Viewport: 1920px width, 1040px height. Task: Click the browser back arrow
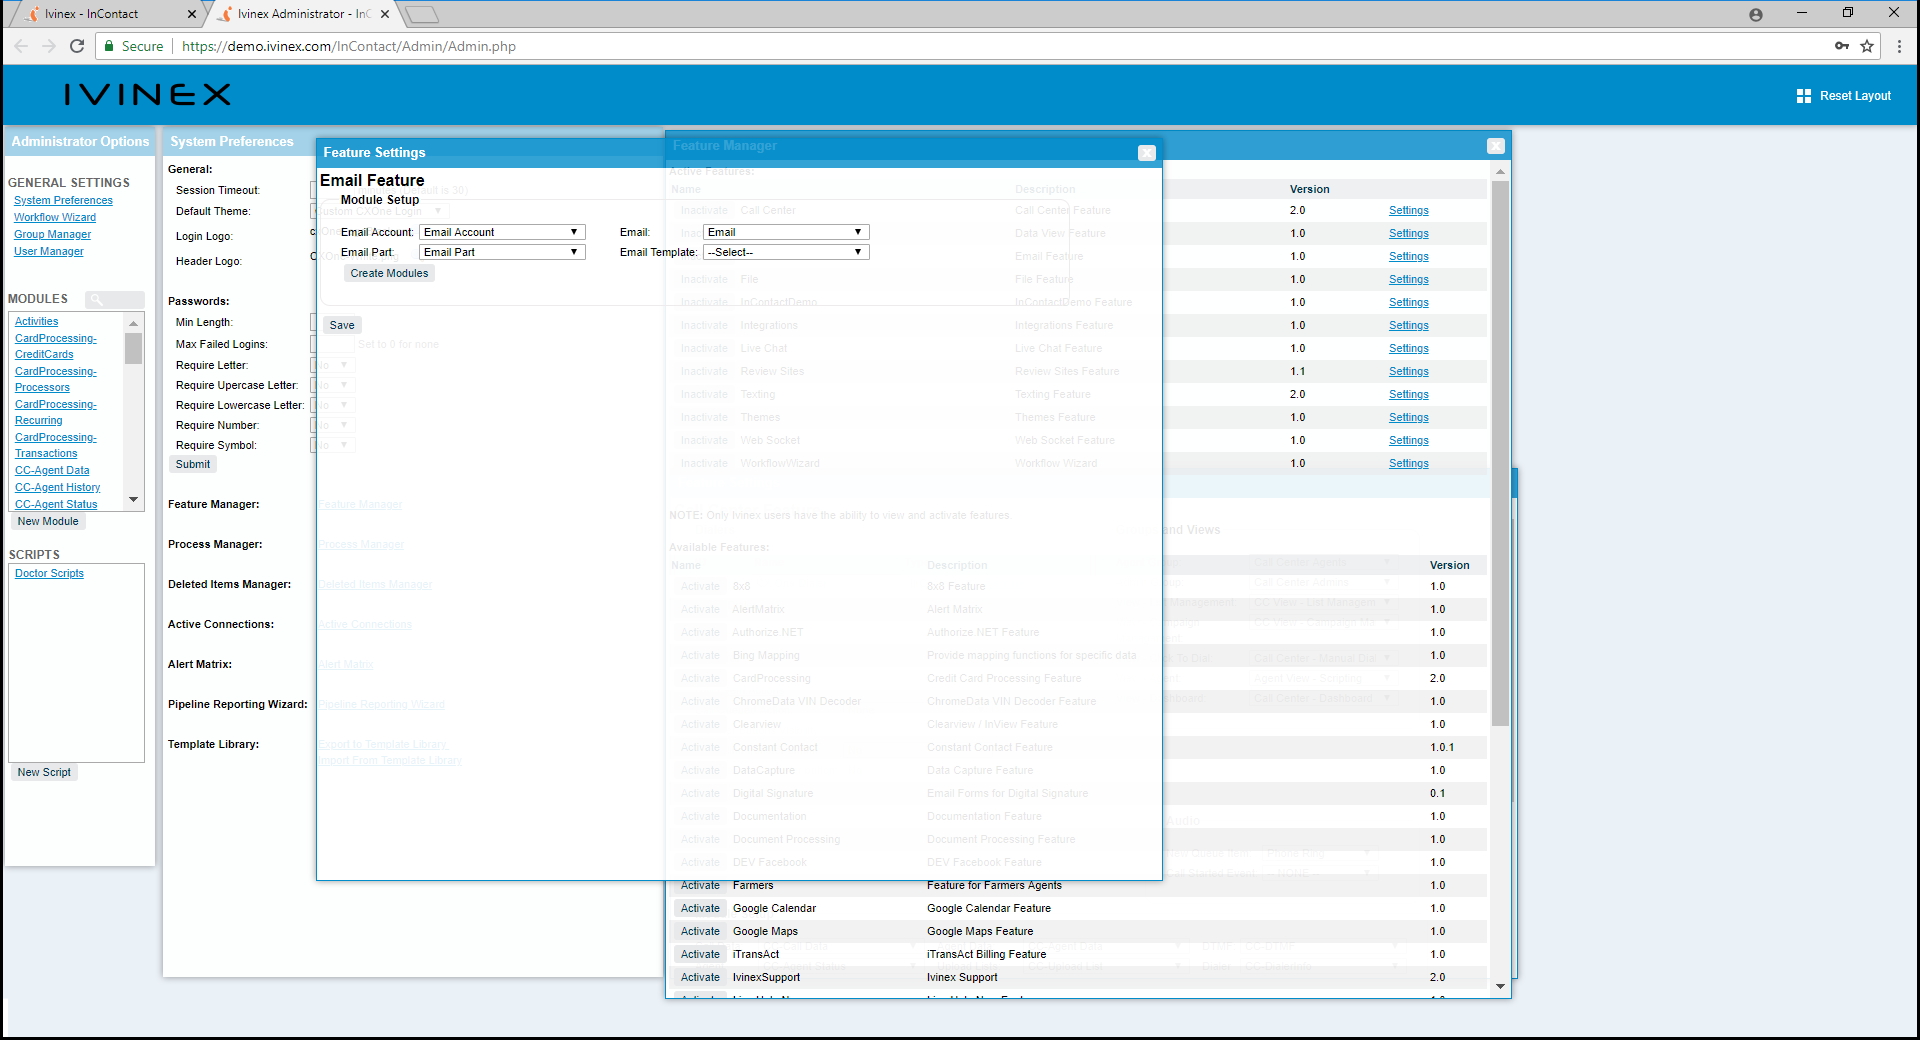tap(21, 46)
